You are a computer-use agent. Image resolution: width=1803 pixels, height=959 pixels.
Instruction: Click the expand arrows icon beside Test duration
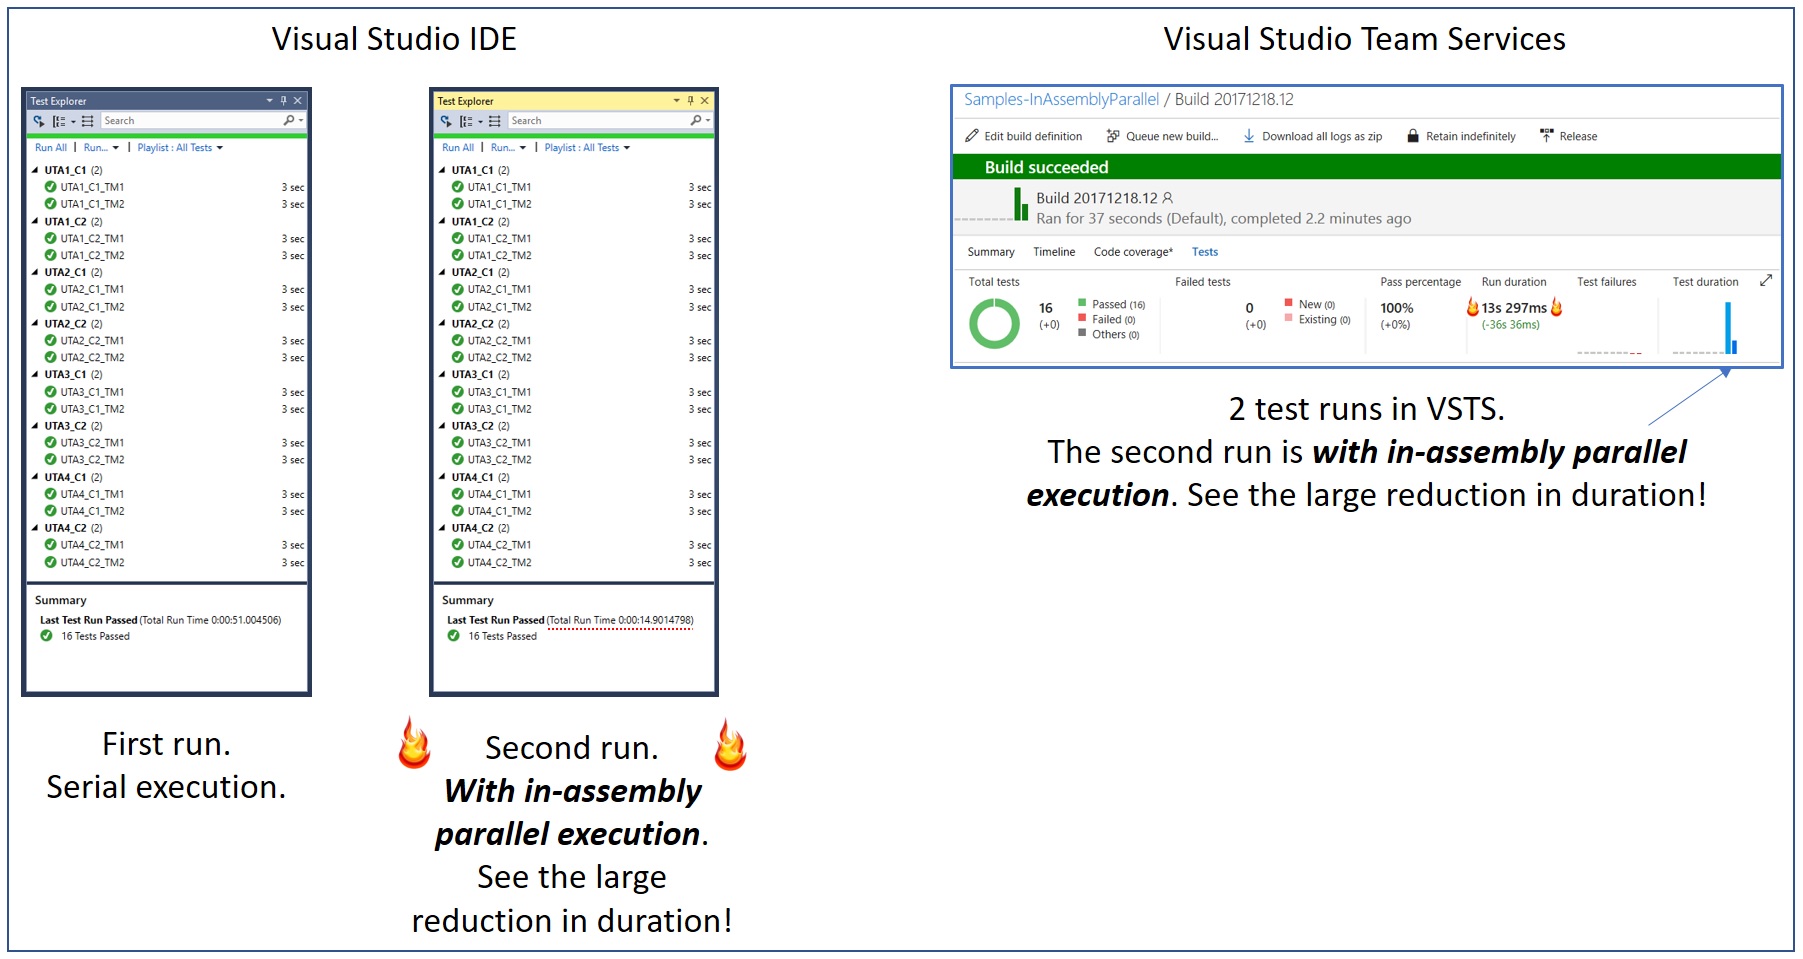point(1766,281)
